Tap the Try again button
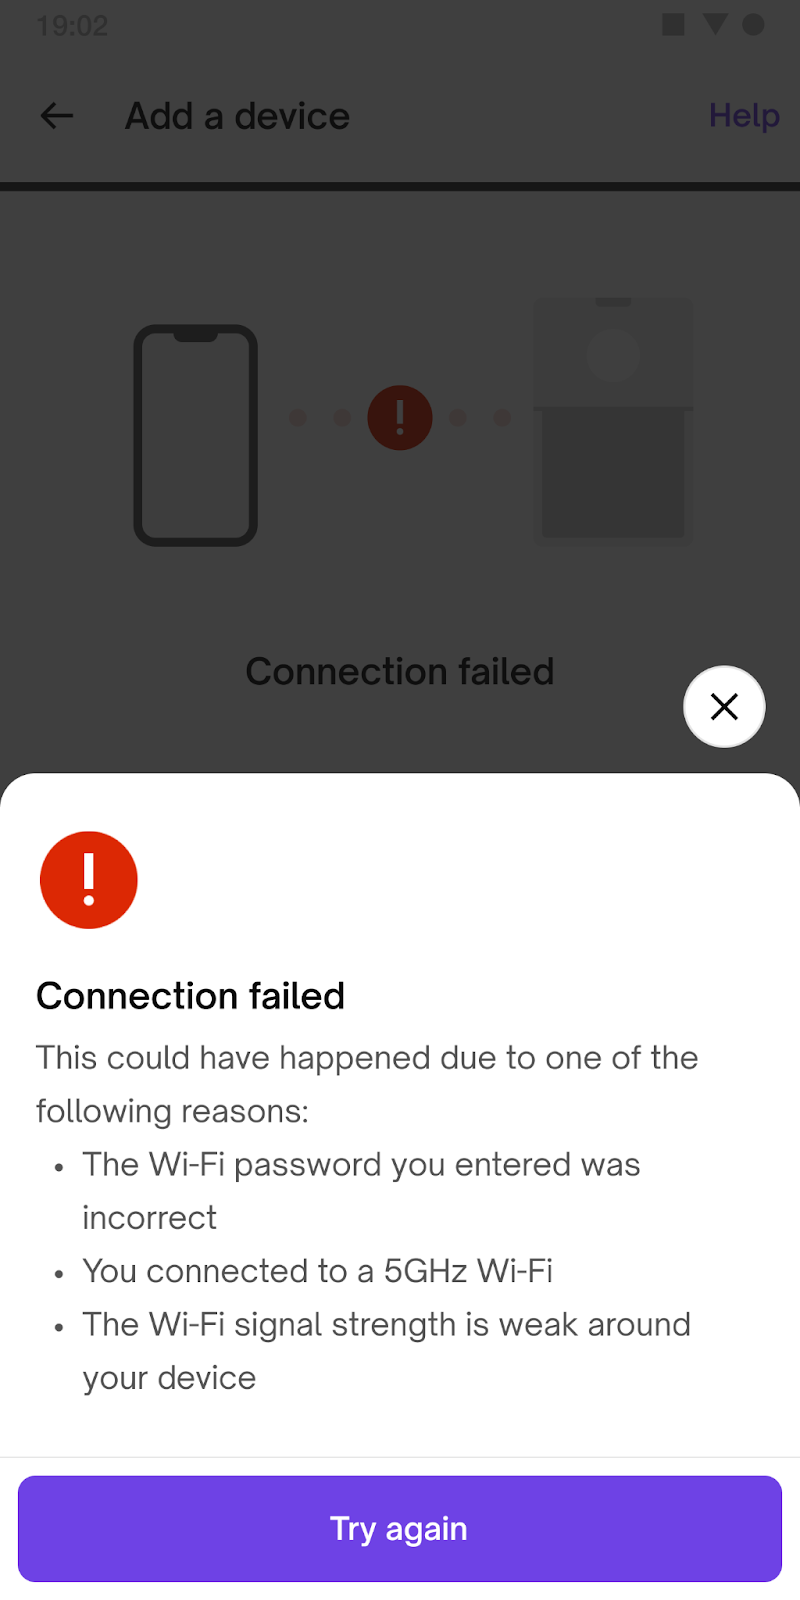The image size is (800, 1600). click(400, 1528)
